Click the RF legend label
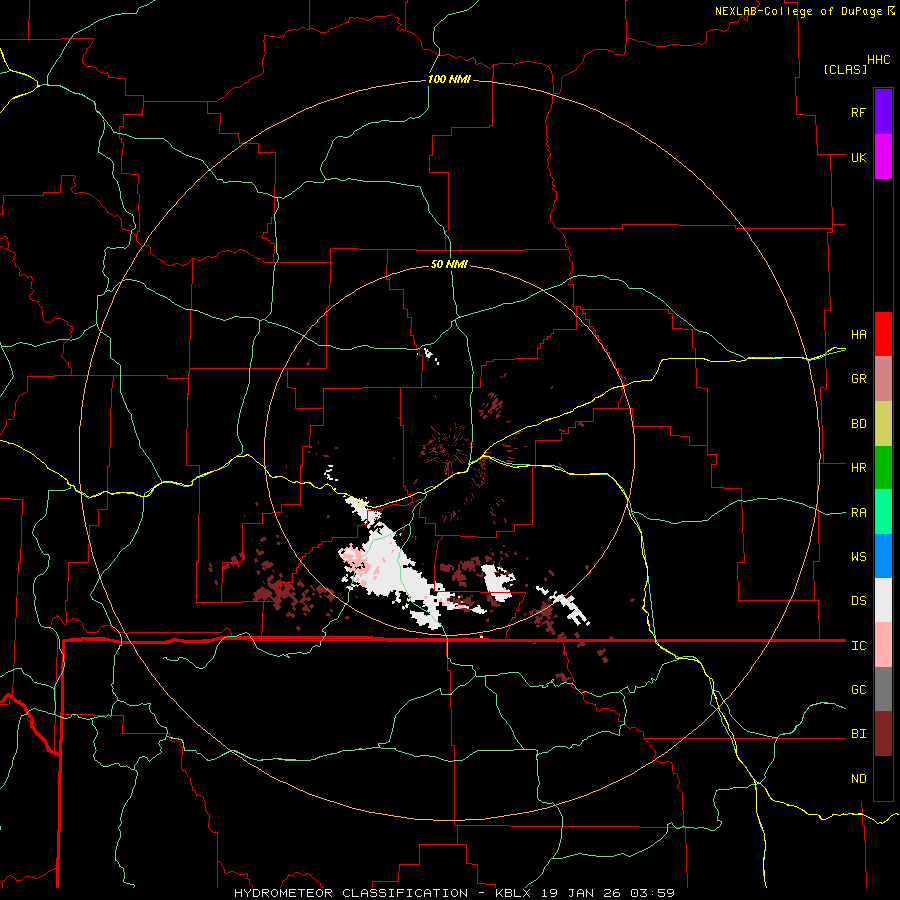Screen dimensions: 900x900 click(x=858, y=112)
